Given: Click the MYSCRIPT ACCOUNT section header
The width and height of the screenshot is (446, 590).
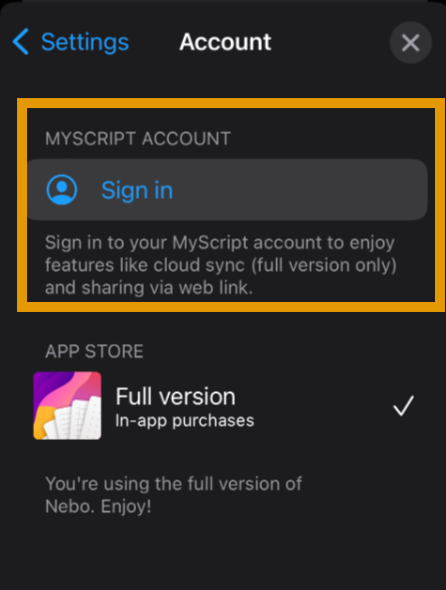Looking at the screenshot, I should pyautogui.click(x=138, y=138).
